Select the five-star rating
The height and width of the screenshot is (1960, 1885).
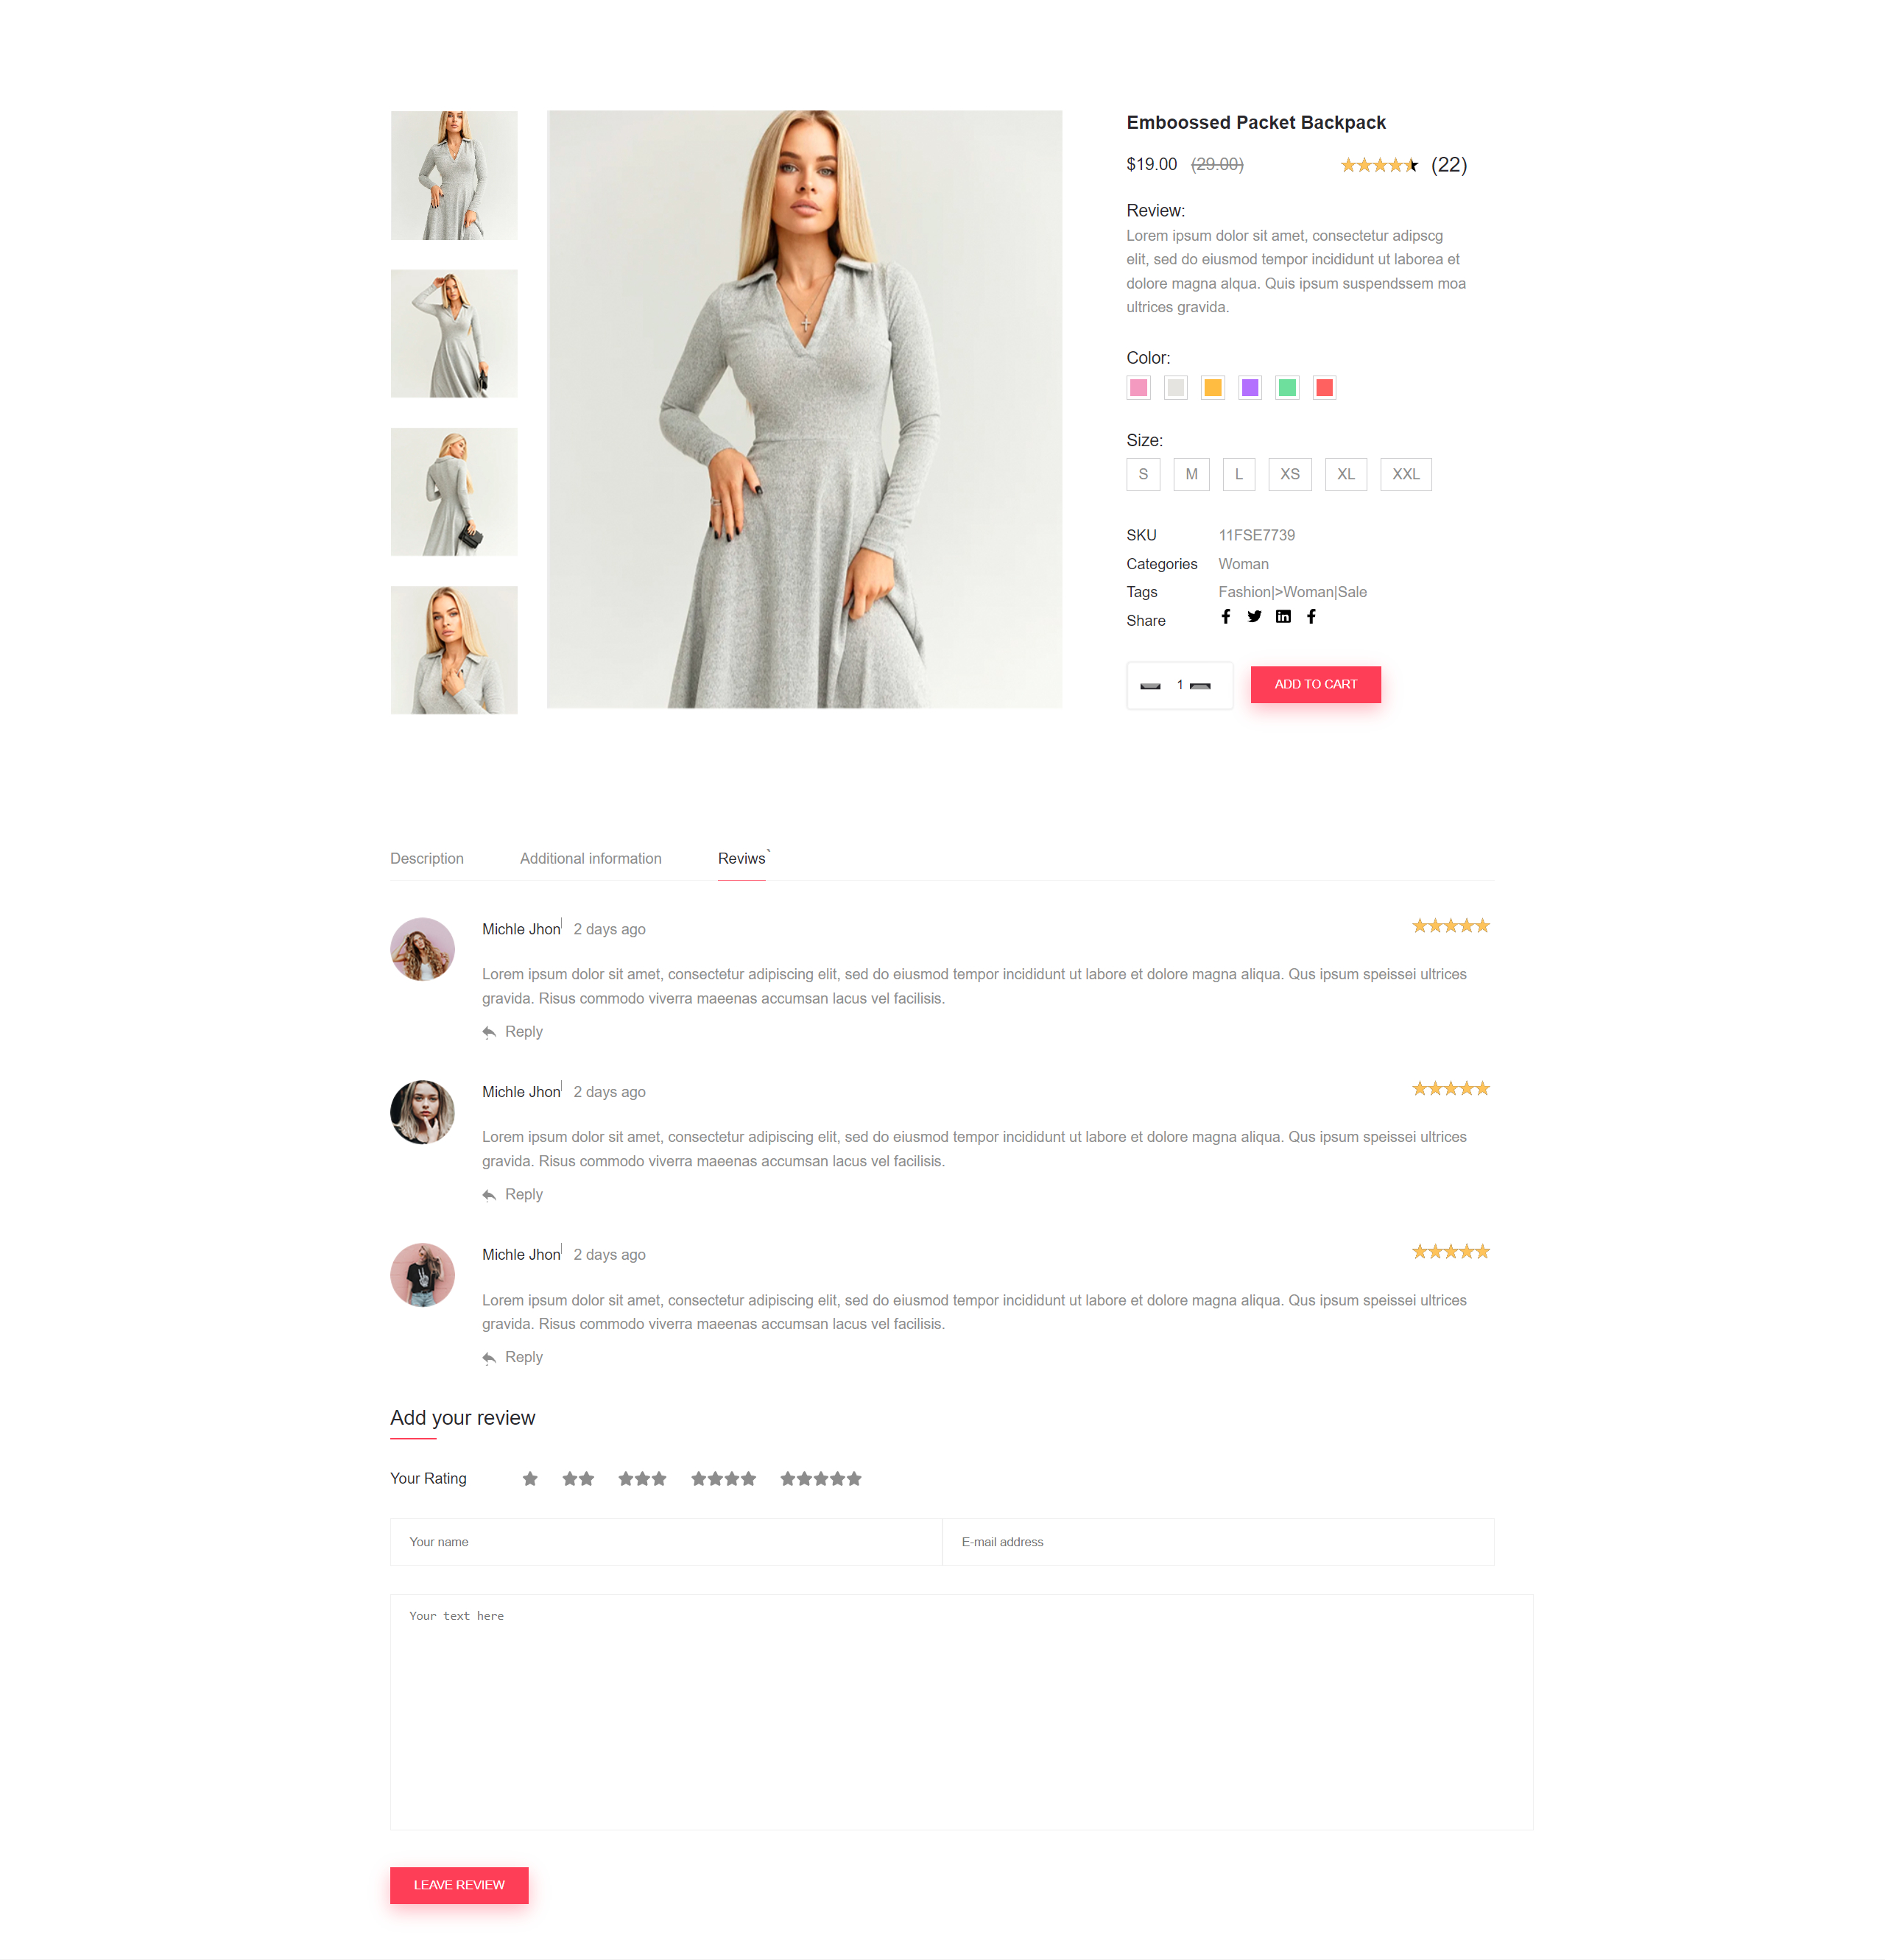[x=821, y=1478]
